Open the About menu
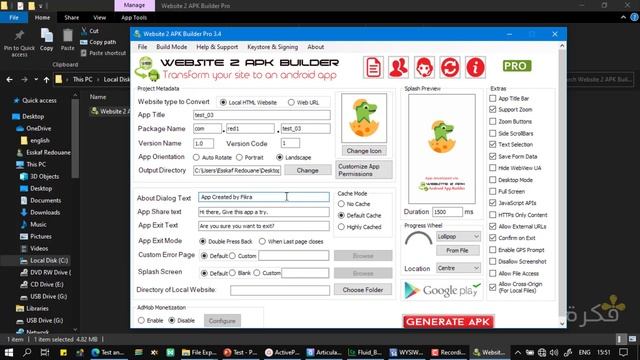The image size is (640, 360). click(x=316, y=47)
